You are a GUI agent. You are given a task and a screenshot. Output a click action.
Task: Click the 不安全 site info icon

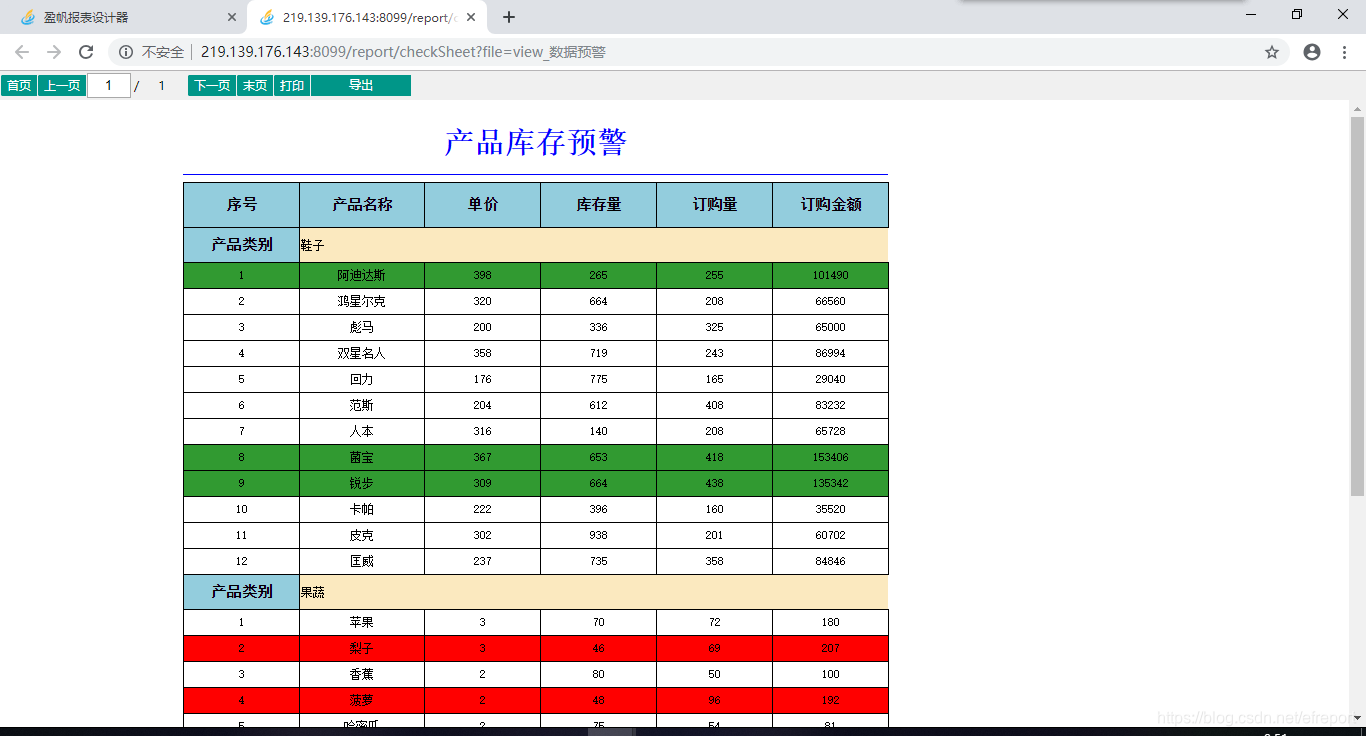[x=126, y=52]
